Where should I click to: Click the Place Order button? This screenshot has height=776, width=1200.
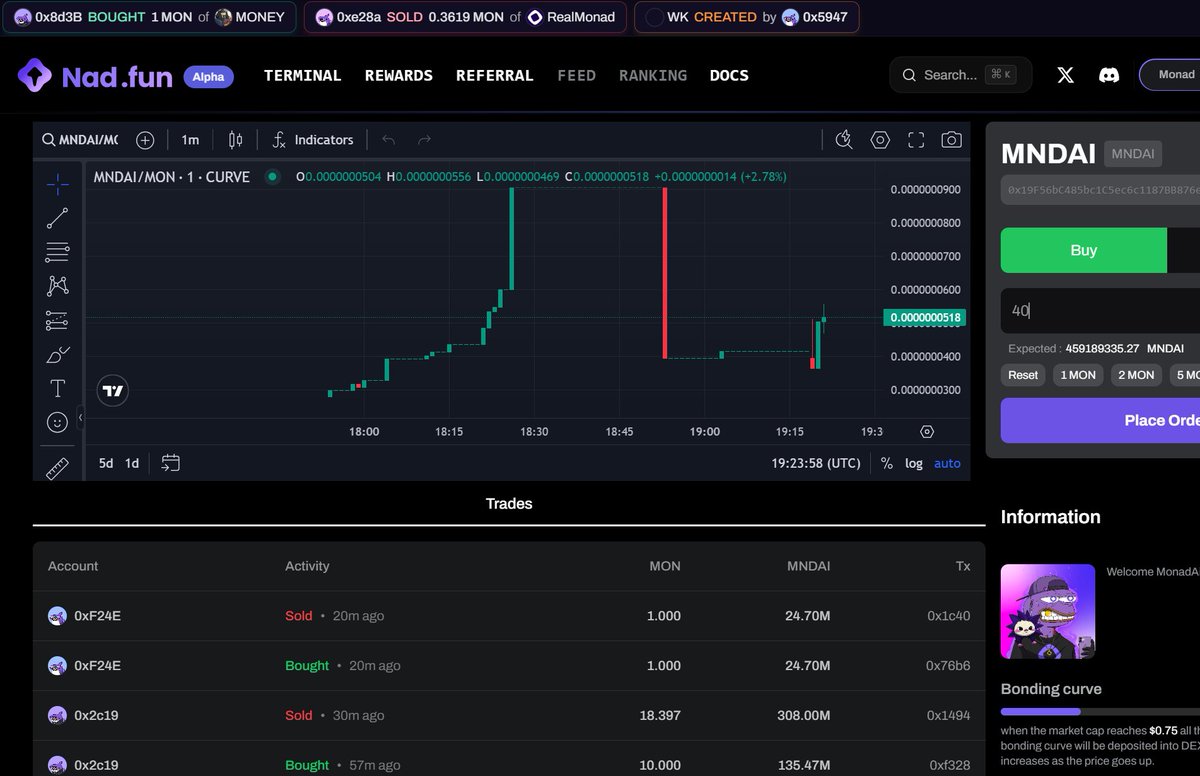pyautogui.click(x=1100, y=420)
